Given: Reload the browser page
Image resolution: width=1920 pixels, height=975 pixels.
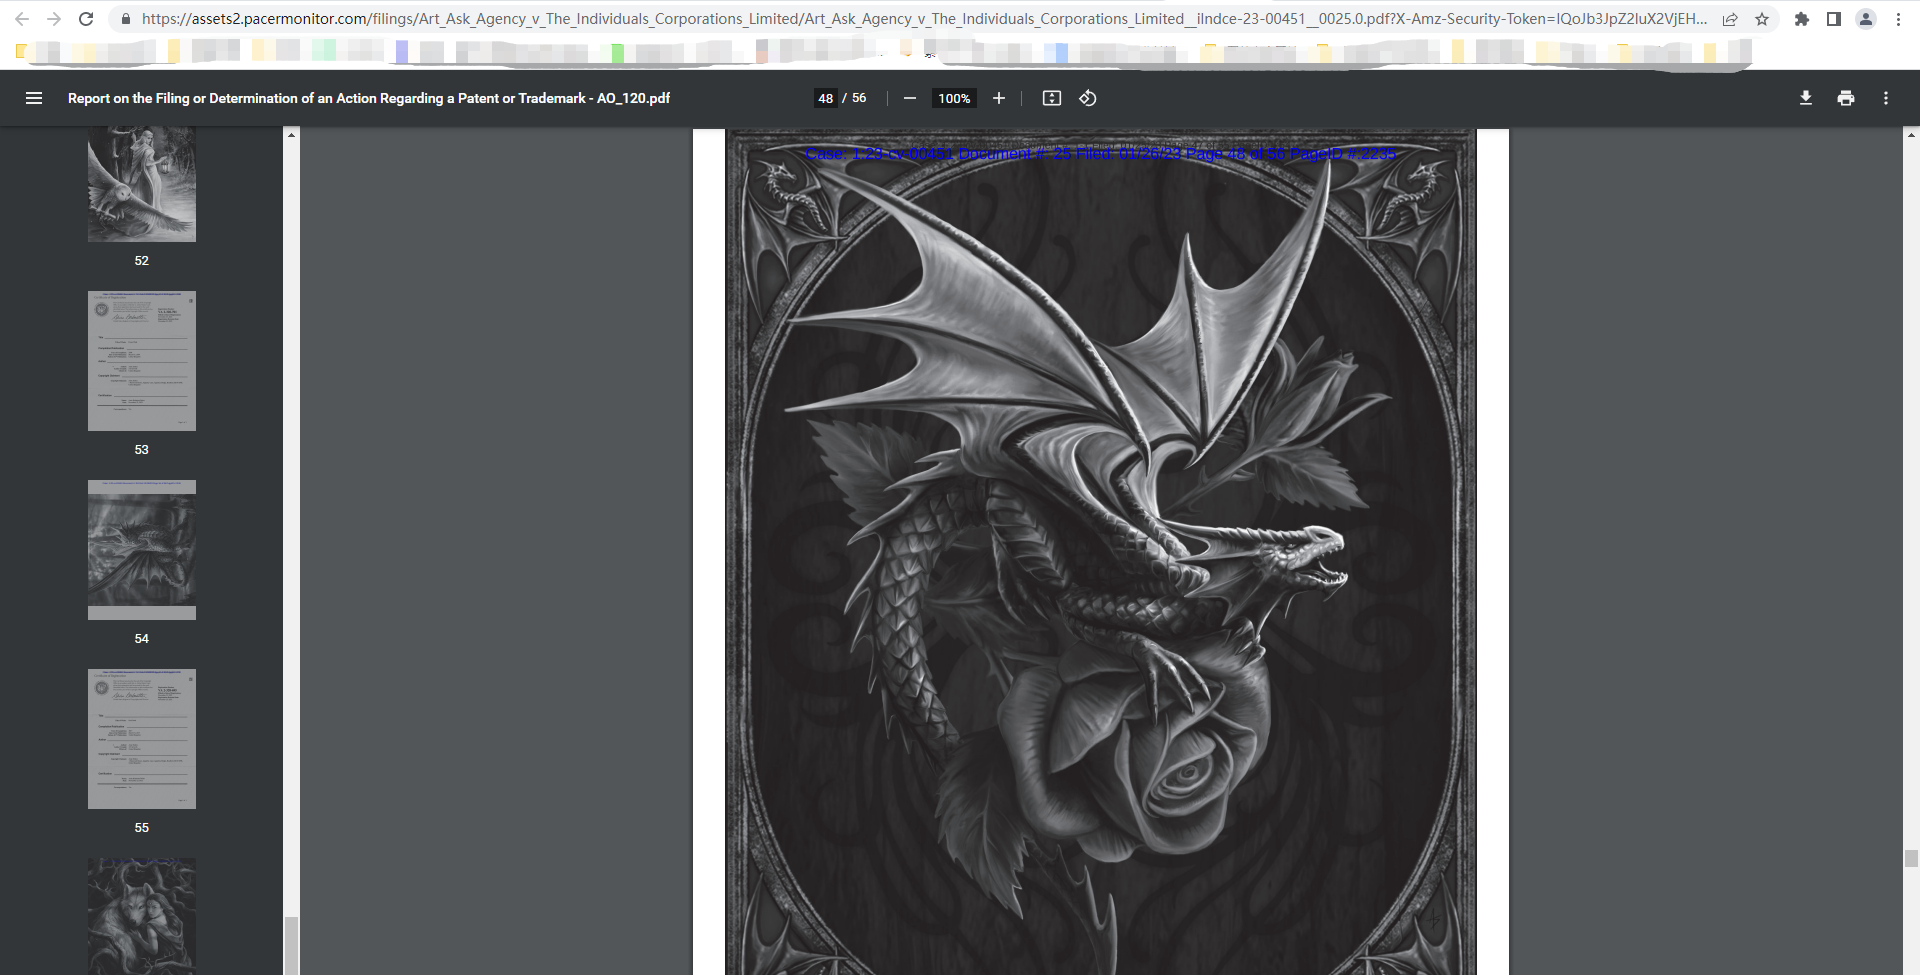Looking at the screenshot, I should tap(86, 19).
